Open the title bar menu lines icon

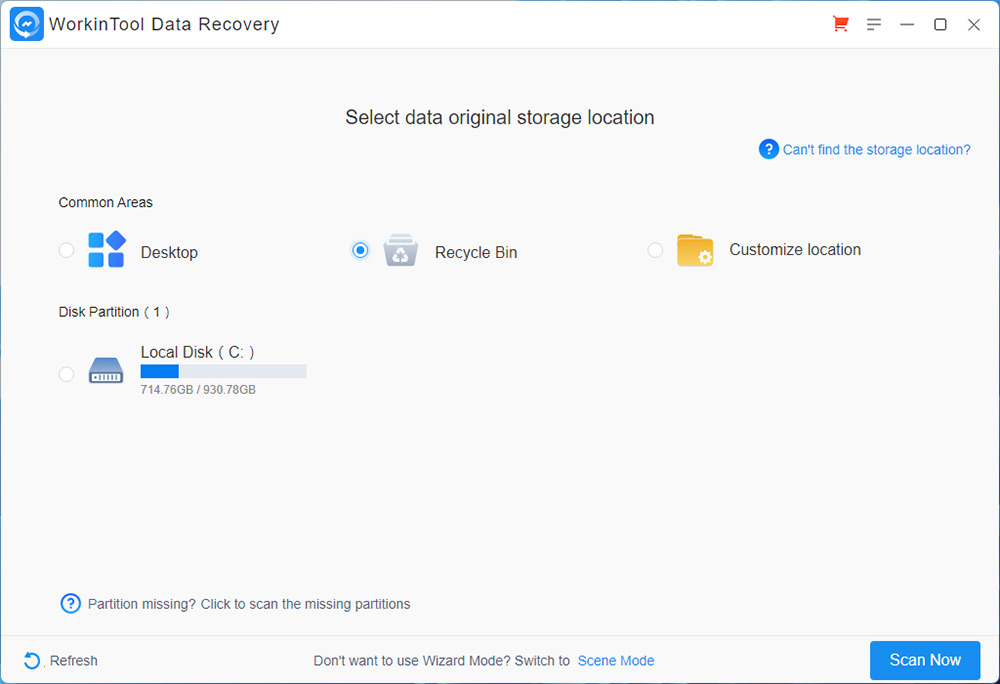[874, 24]
